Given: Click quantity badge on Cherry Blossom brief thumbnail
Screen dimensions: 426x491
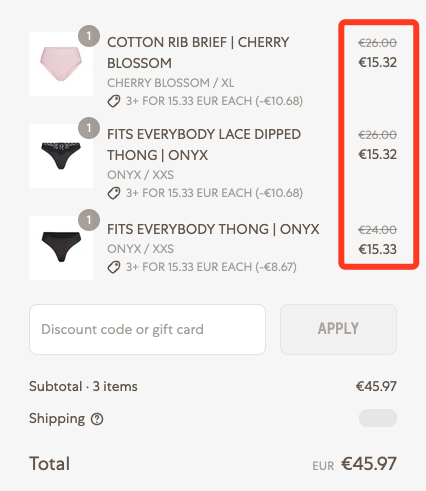Looking at the screenshot, I should pyautogui.click(x=89, y=36).
